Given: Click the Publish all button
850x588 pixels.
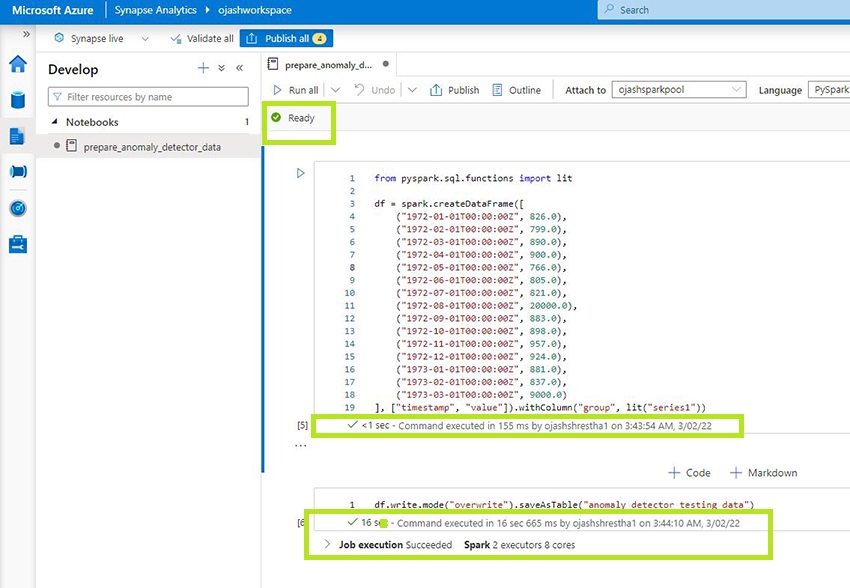Looking at the screenshot, I should (286, 39).
